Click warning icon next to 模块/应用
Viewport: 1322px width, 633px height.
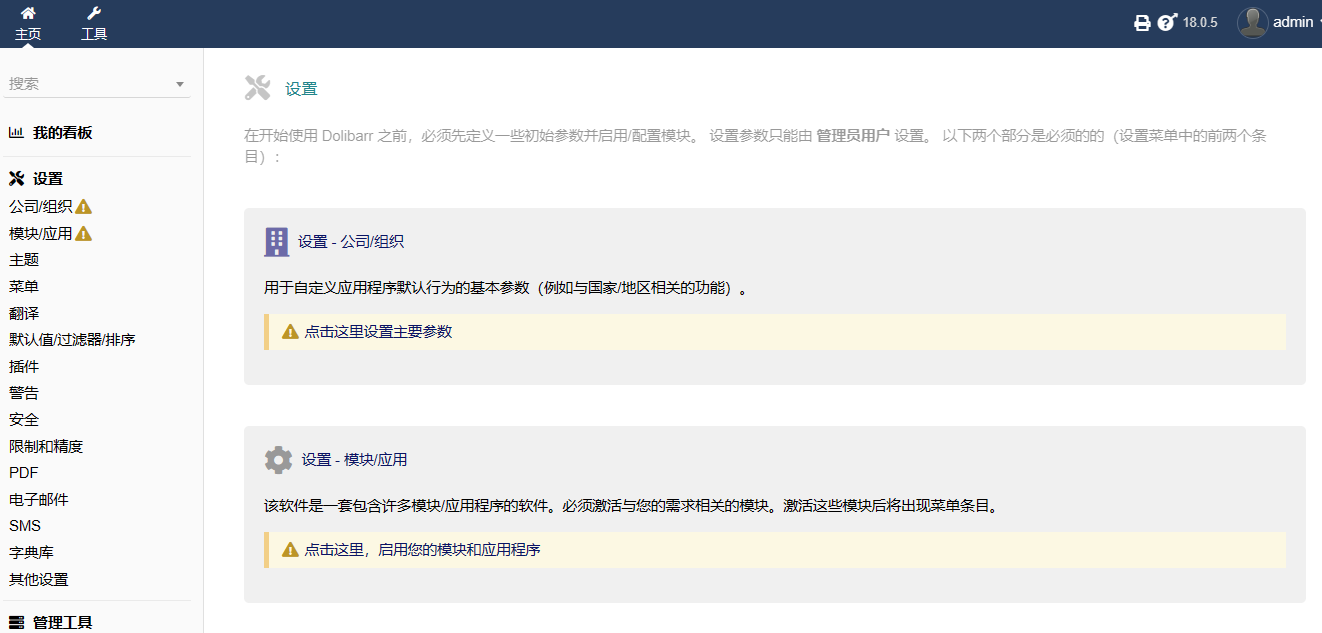point(84,234)
